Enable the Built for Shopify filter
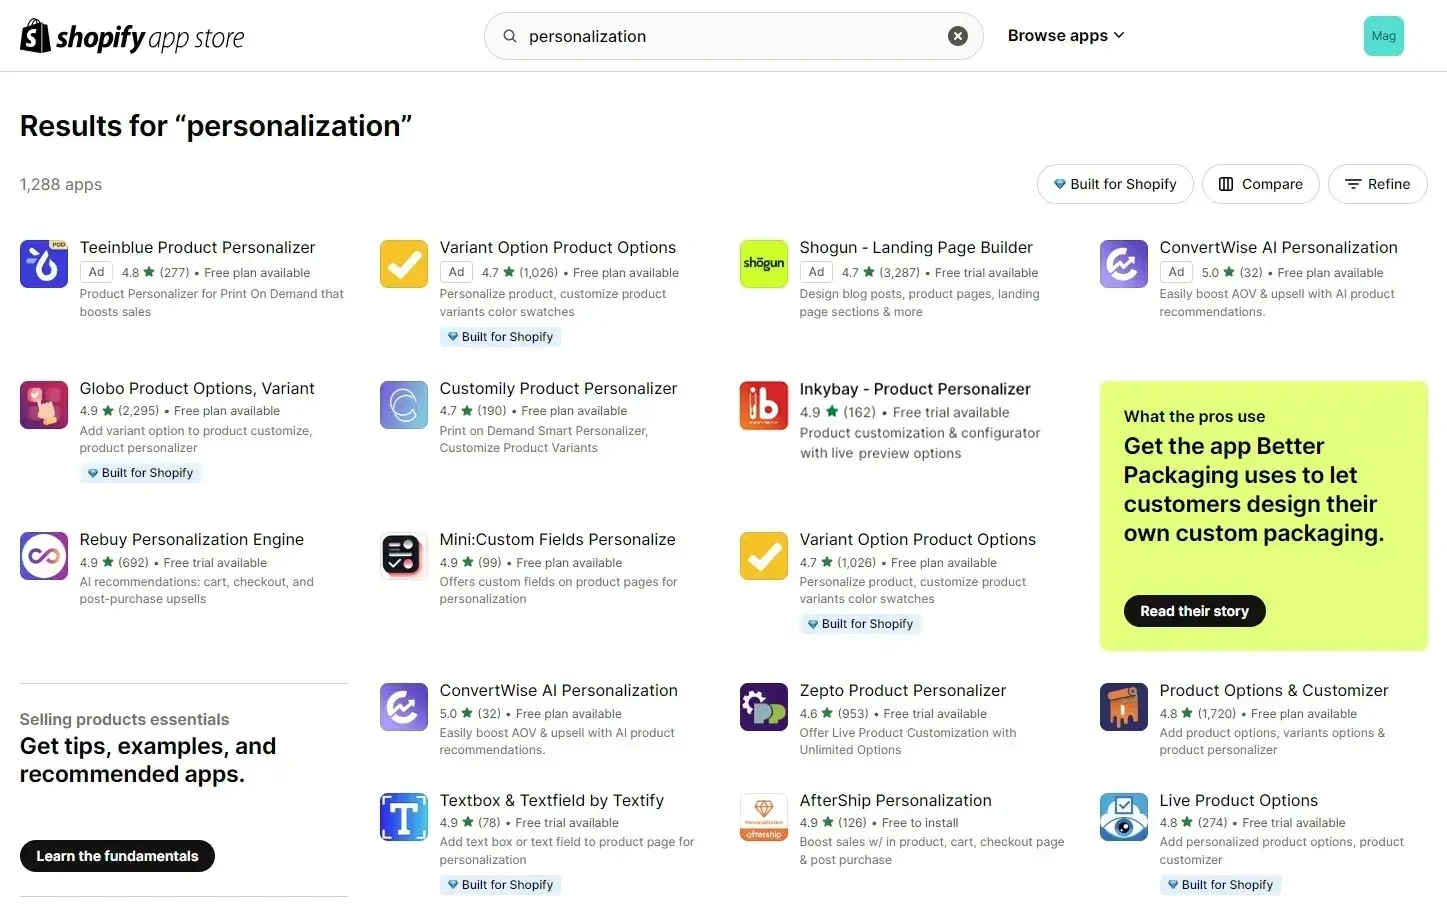Viewport: 1447px width, 908px height. click(1114, 184)
